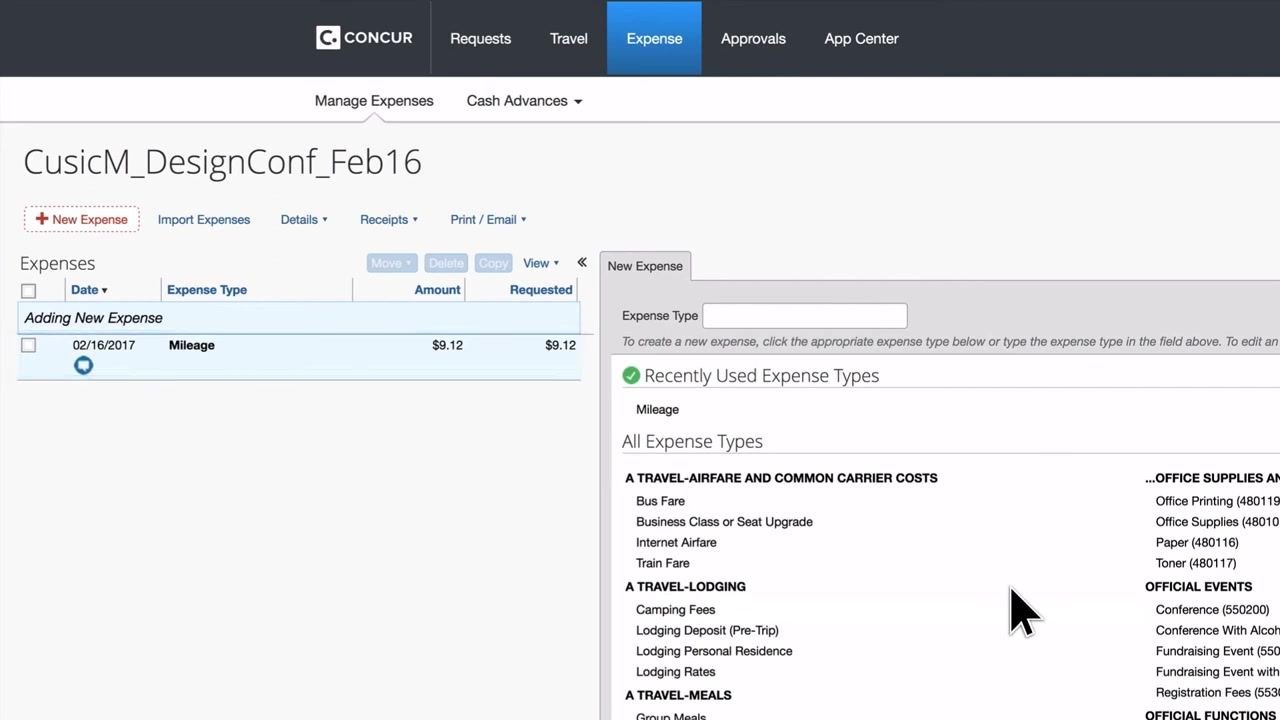Sort by Expense Type column header
This screenshot has height=720, width=1280.
(207, 290)
